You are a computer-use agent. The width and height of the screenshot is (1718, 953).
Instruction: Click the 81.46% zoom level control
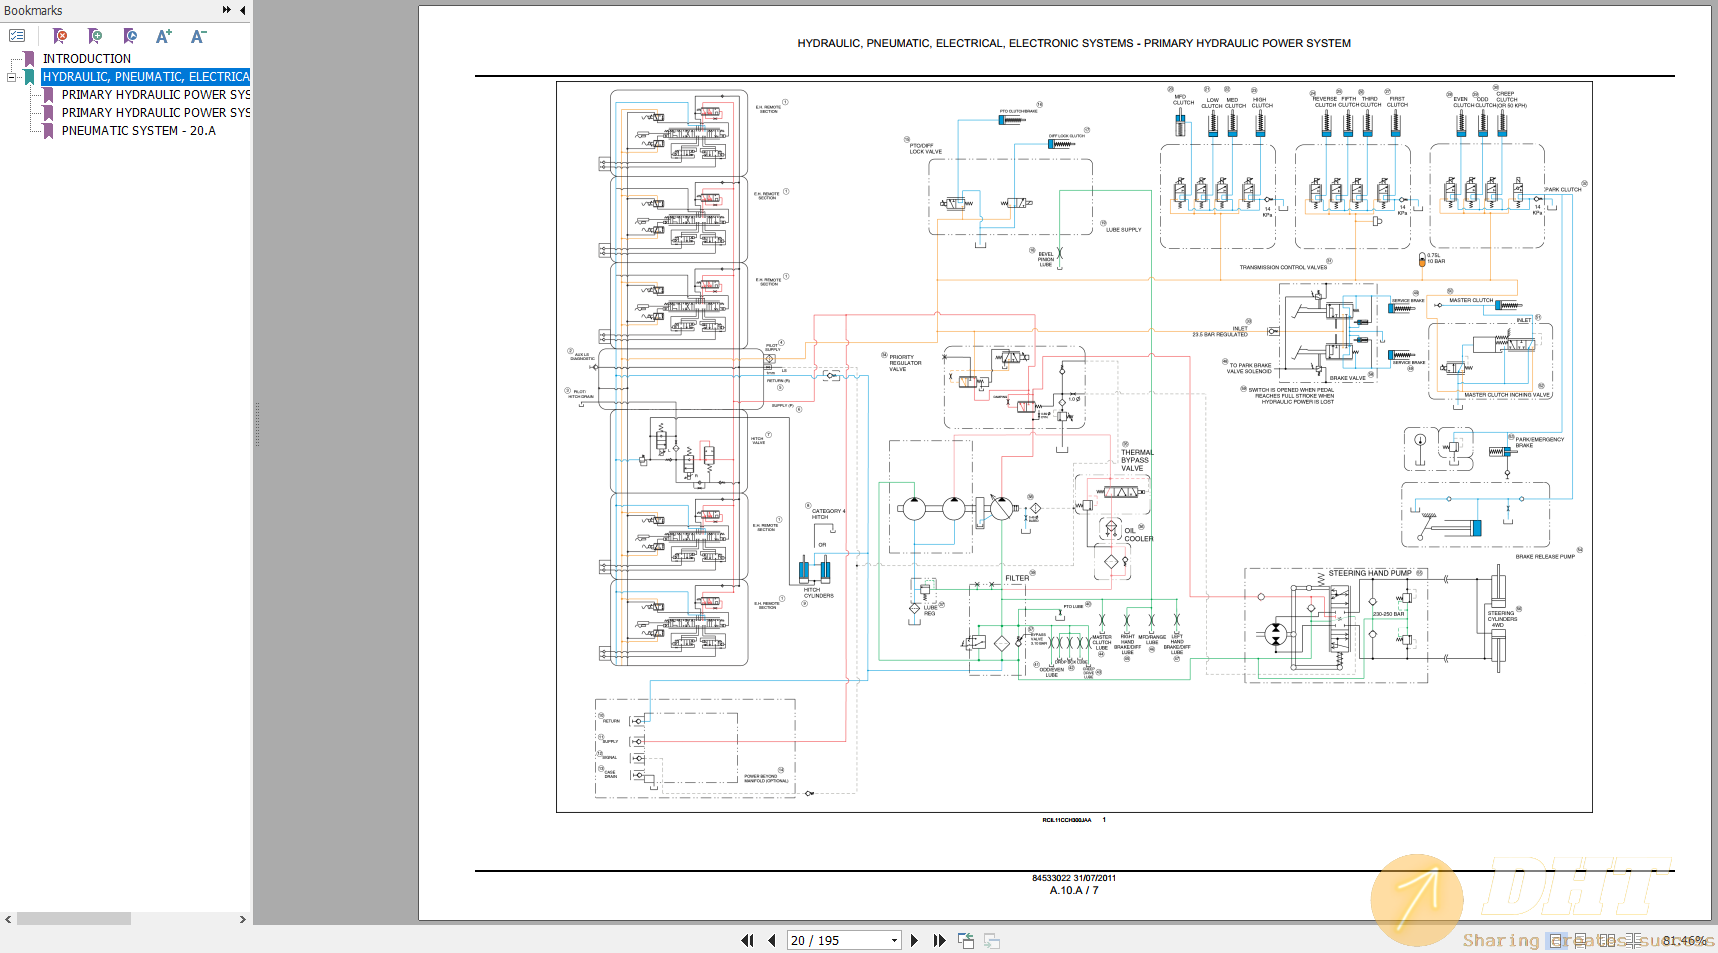tap(1685, 940)
